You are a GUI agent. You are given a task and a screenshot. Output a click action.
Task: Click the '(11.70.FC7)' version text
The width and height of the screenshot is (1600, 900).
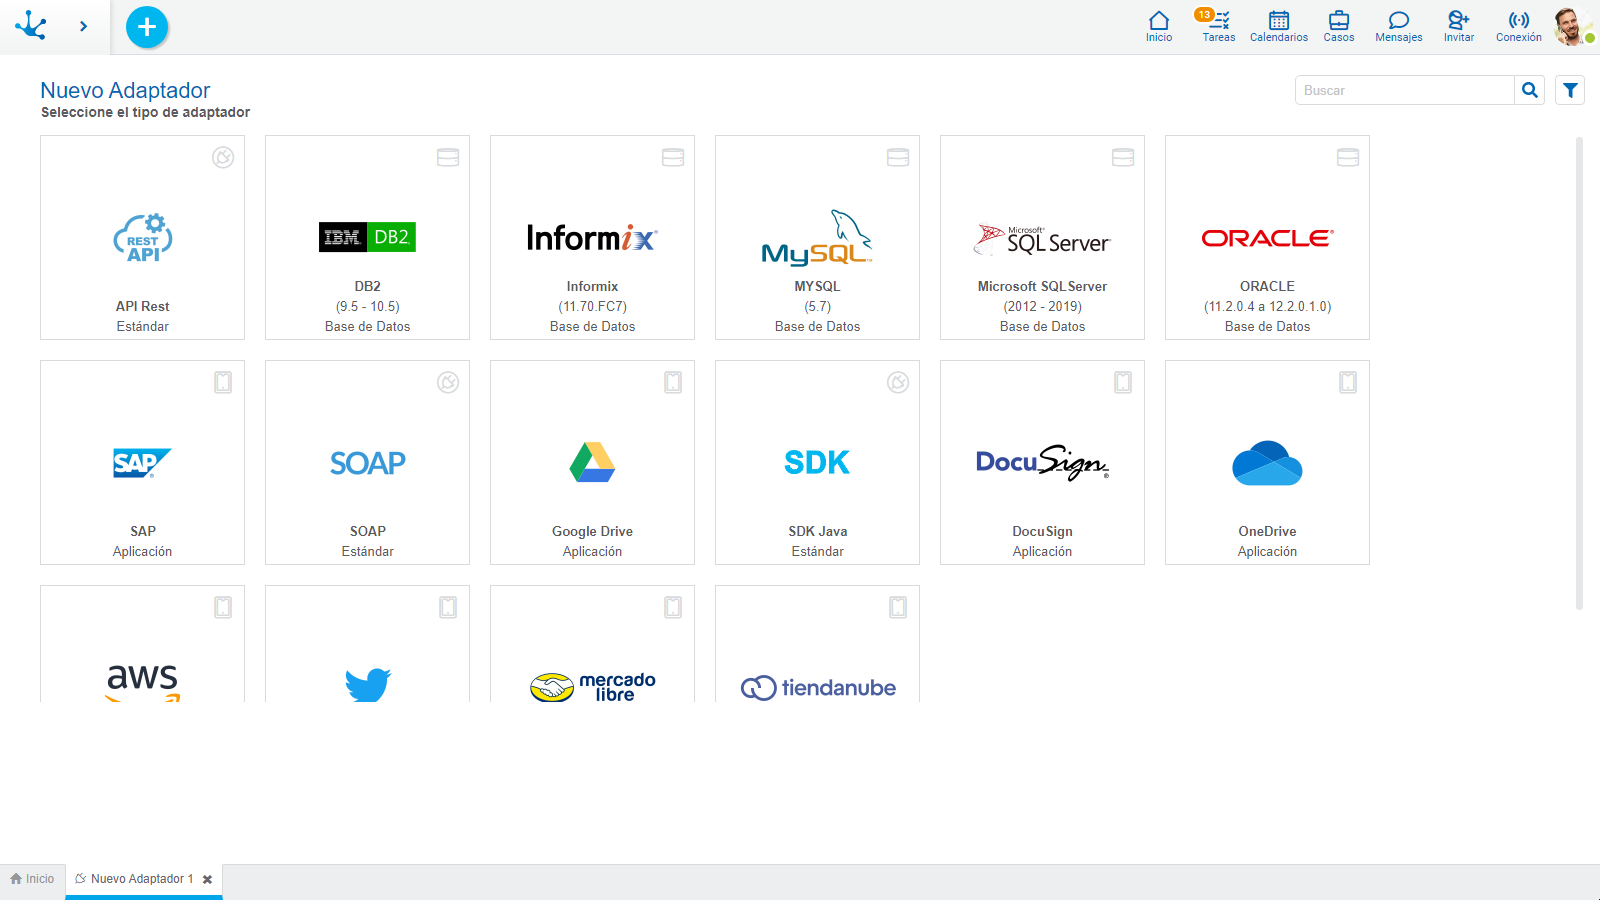point(592,306)
